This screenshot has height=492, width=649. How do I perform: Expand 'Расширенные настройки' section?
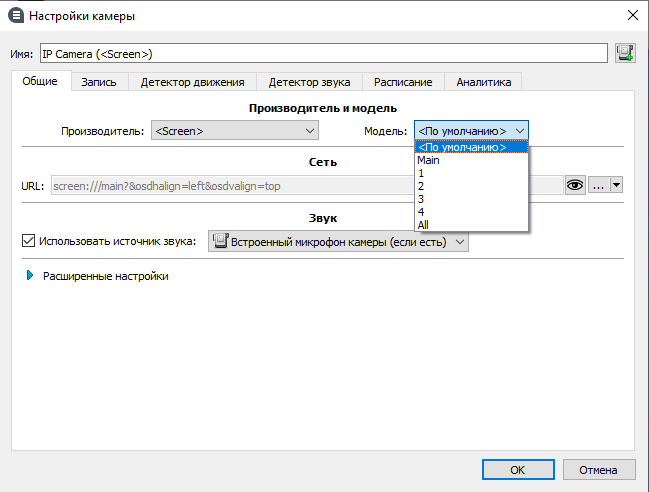[x=30, y=276]
